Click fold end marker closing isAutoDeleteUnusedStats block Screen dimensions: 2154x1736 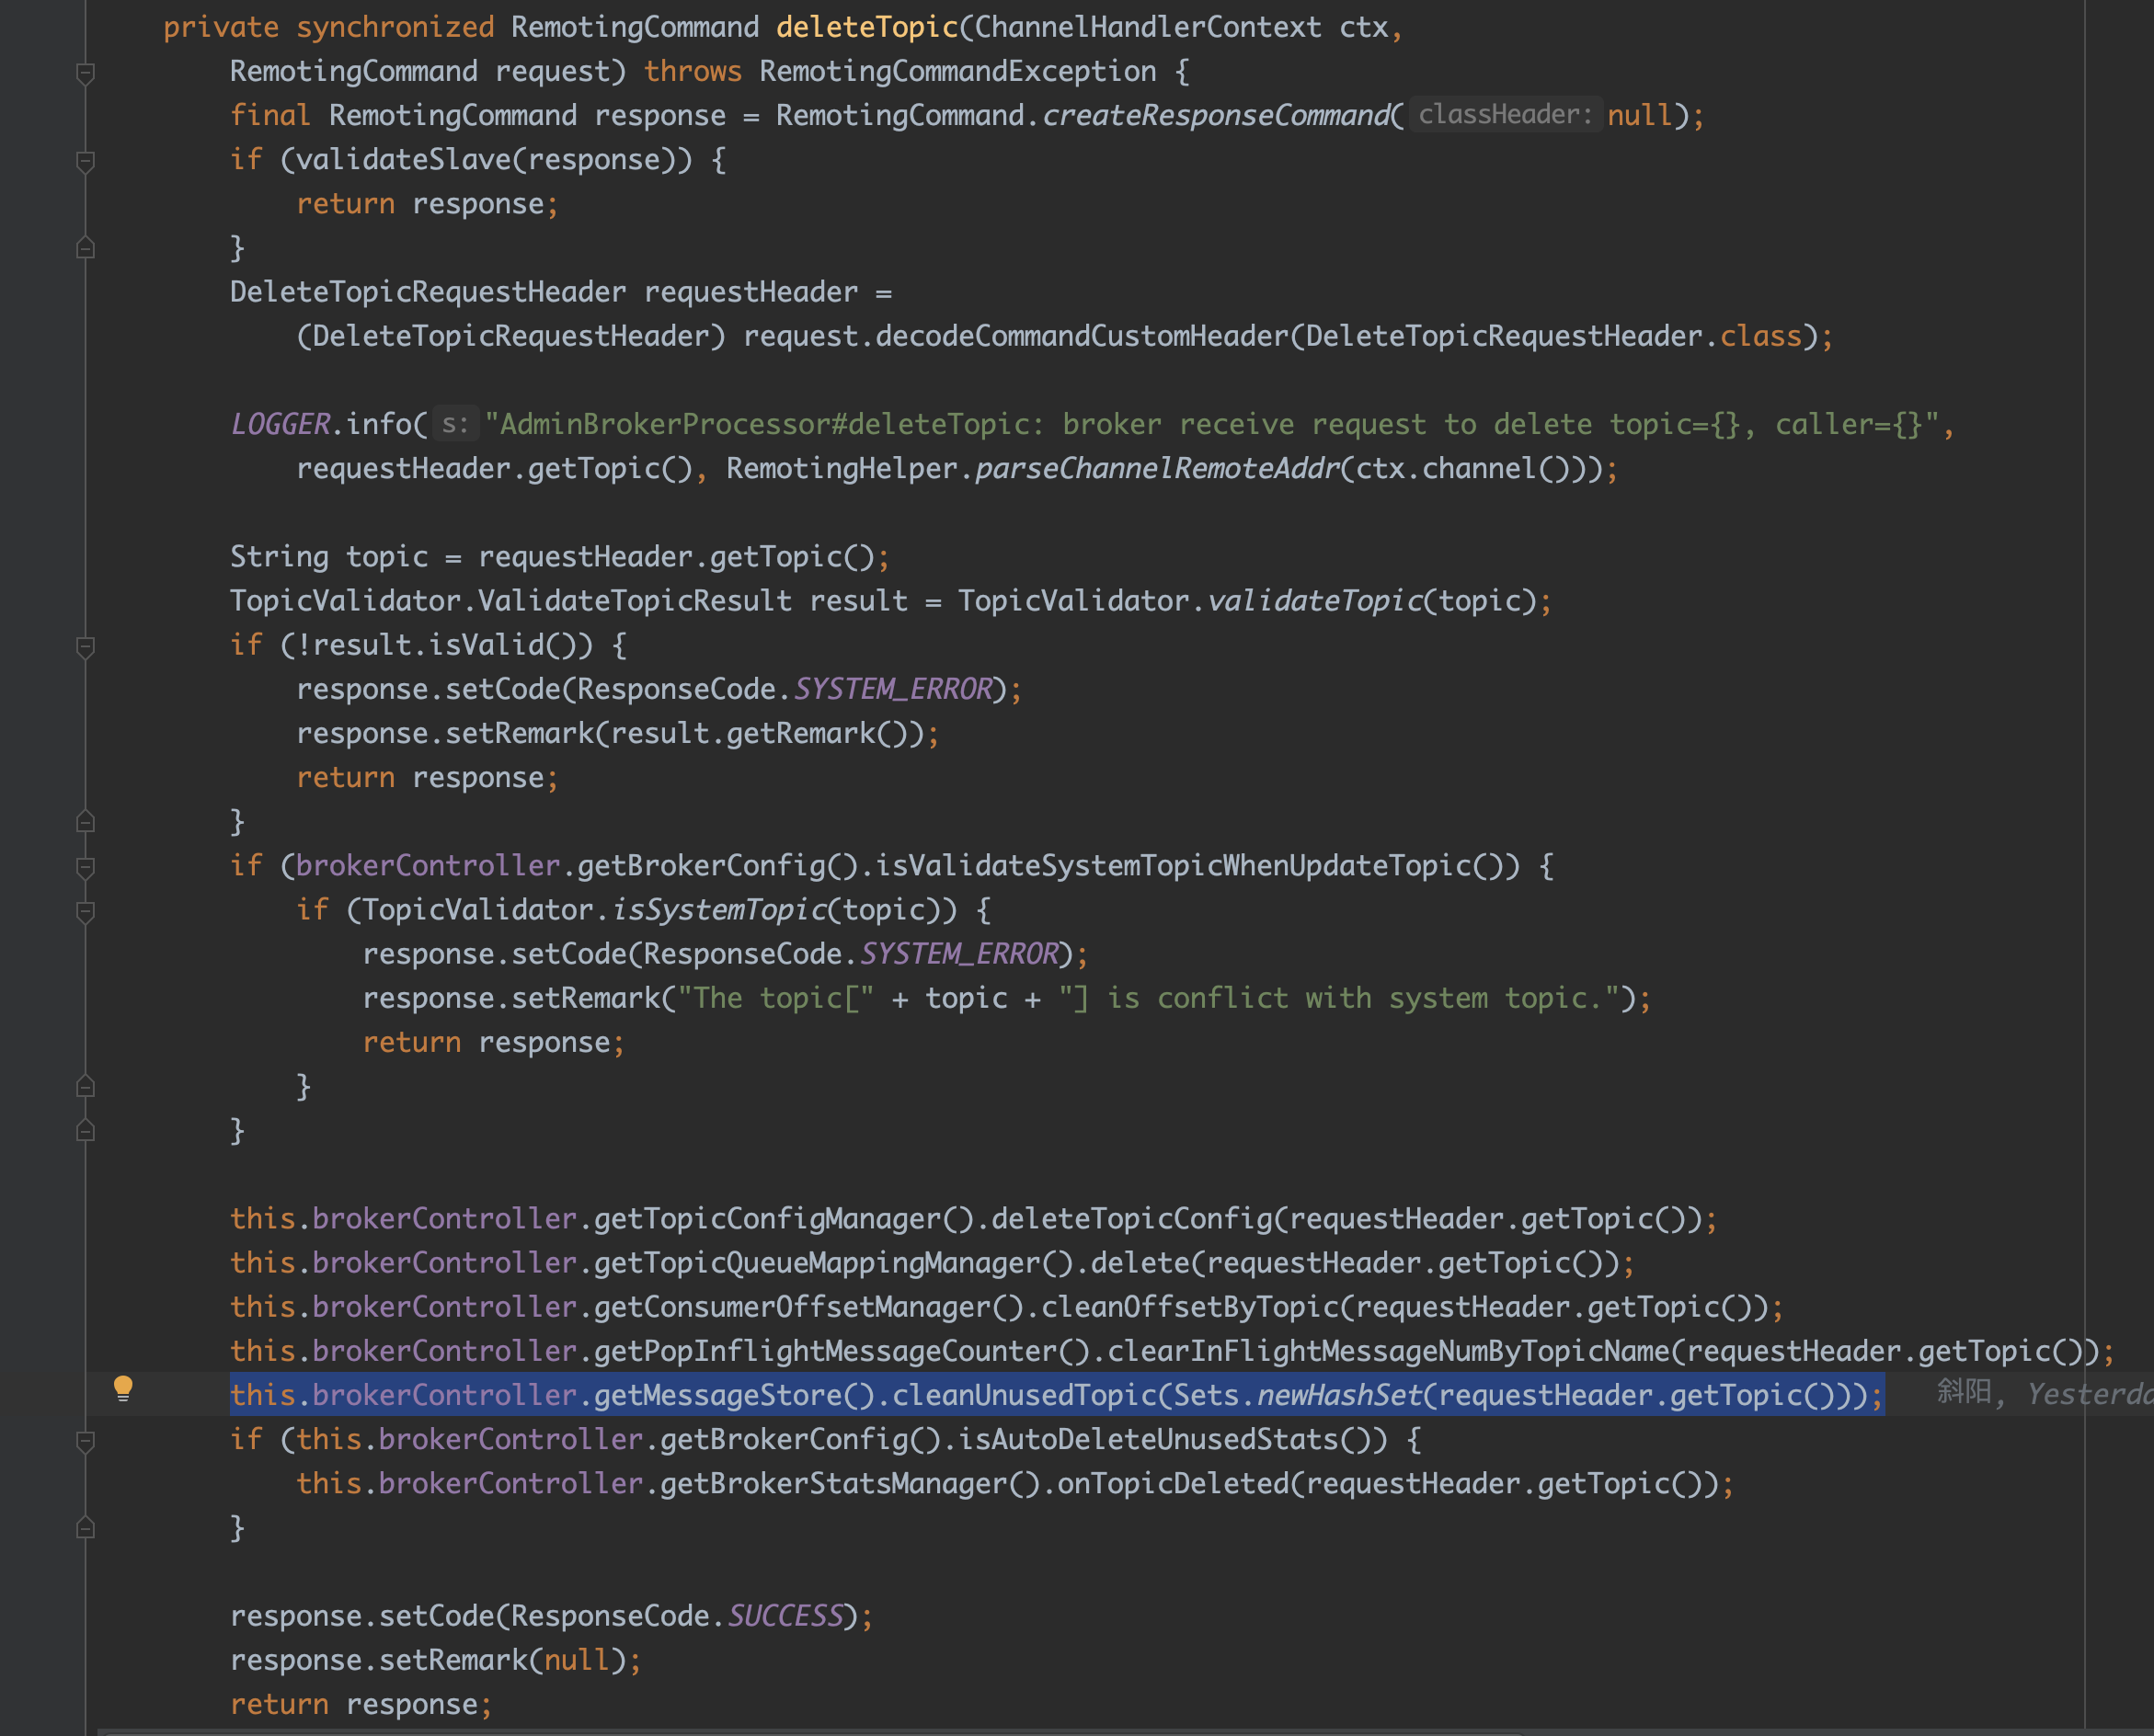(x=86, y=1528)
